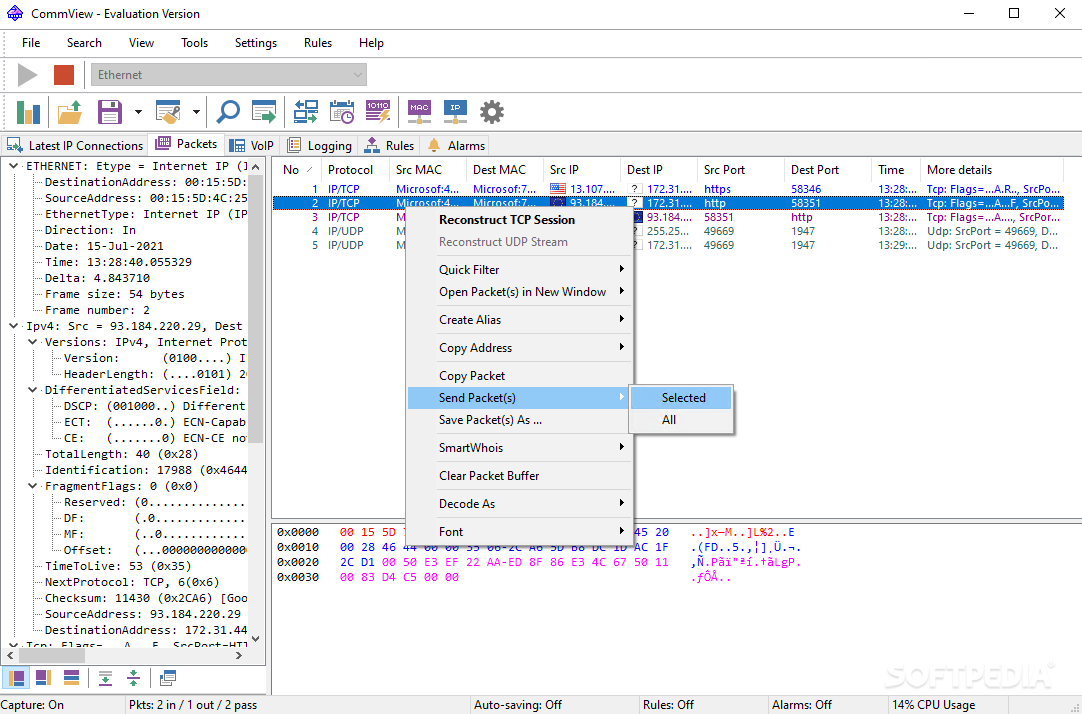Expand the Decode As submenu

[519, 504]
